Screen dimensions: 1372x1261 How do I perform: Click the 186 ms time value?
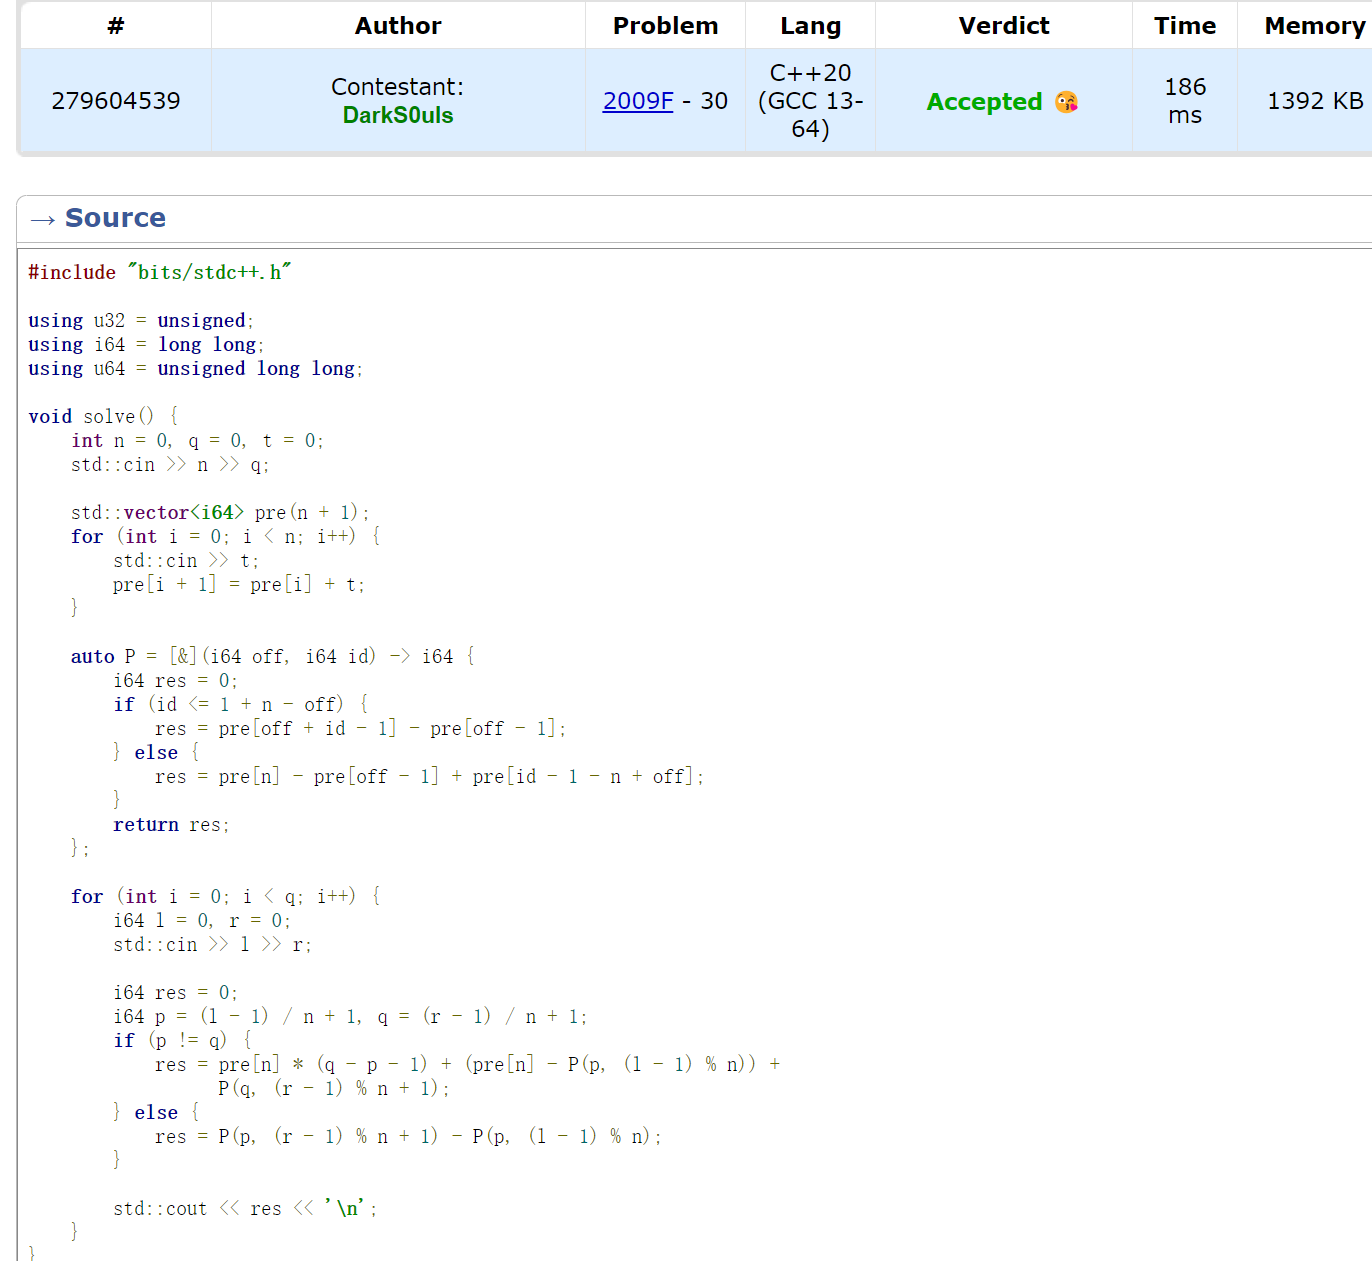point(1184,101)
